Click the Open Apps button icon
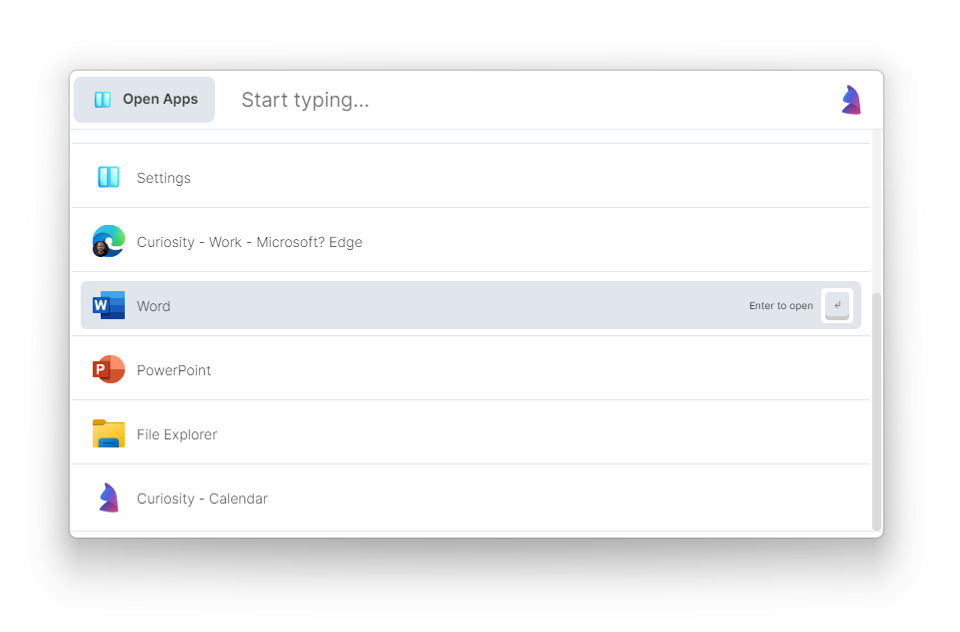Screen dimensions: 960x632 point(102,100)
